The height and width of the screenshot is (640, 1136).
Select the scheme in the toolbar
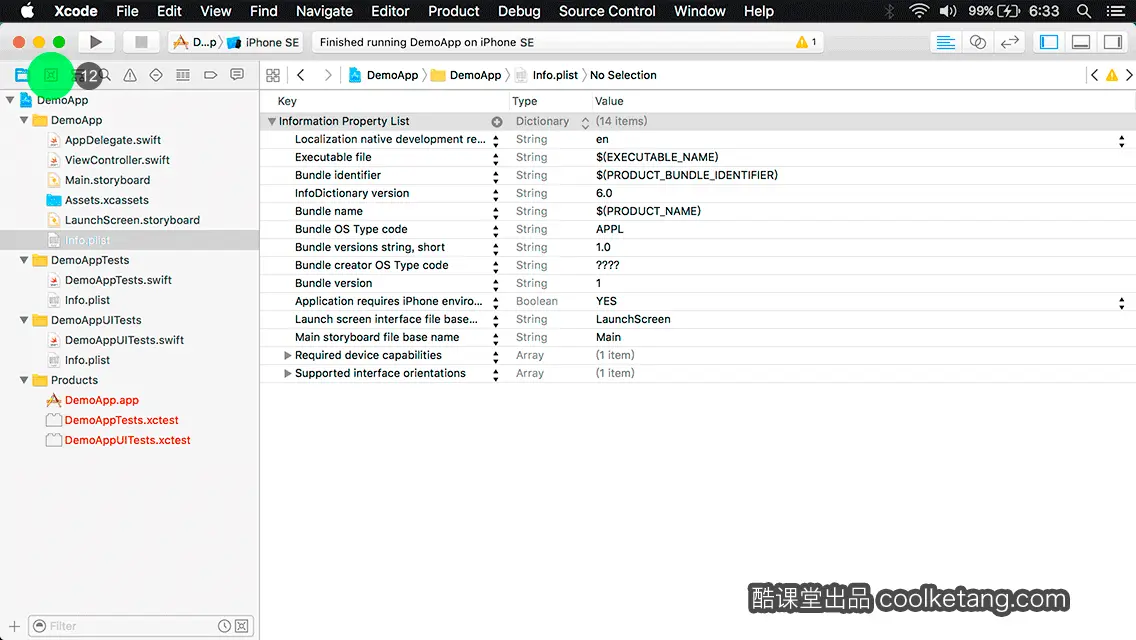tap(195, 42)
